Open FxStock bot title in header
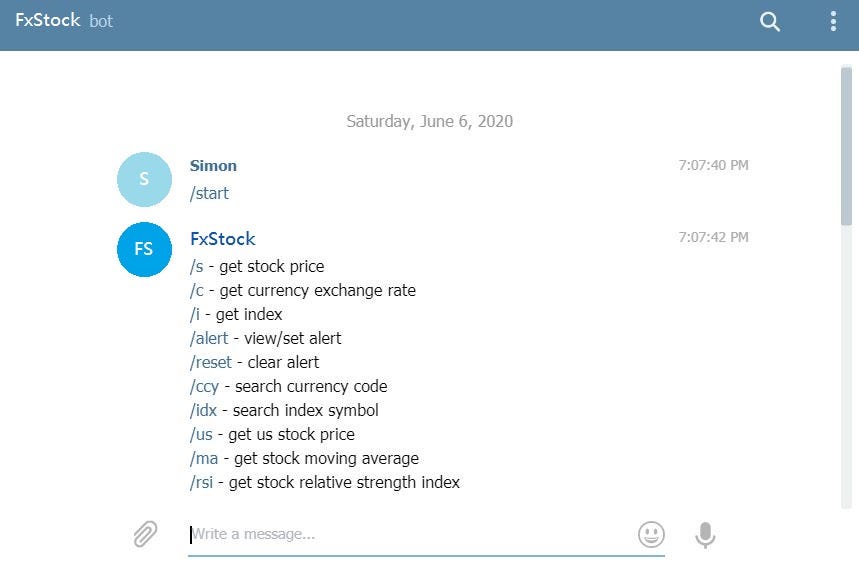The height and width of the screenshot is (568, 859). tap(64, 21)
